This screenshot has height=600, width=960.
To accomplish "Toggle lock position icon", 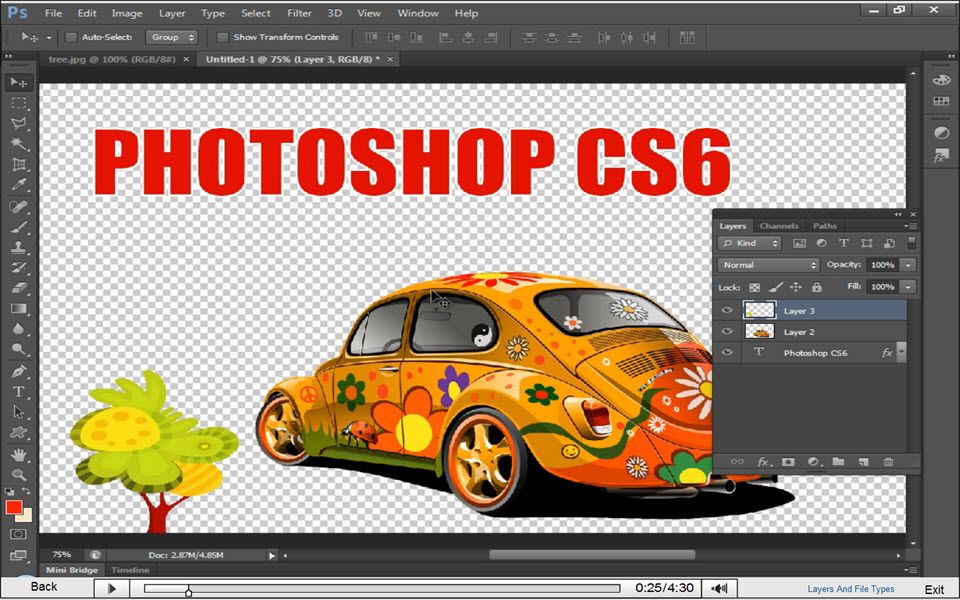I will [796, 287].
